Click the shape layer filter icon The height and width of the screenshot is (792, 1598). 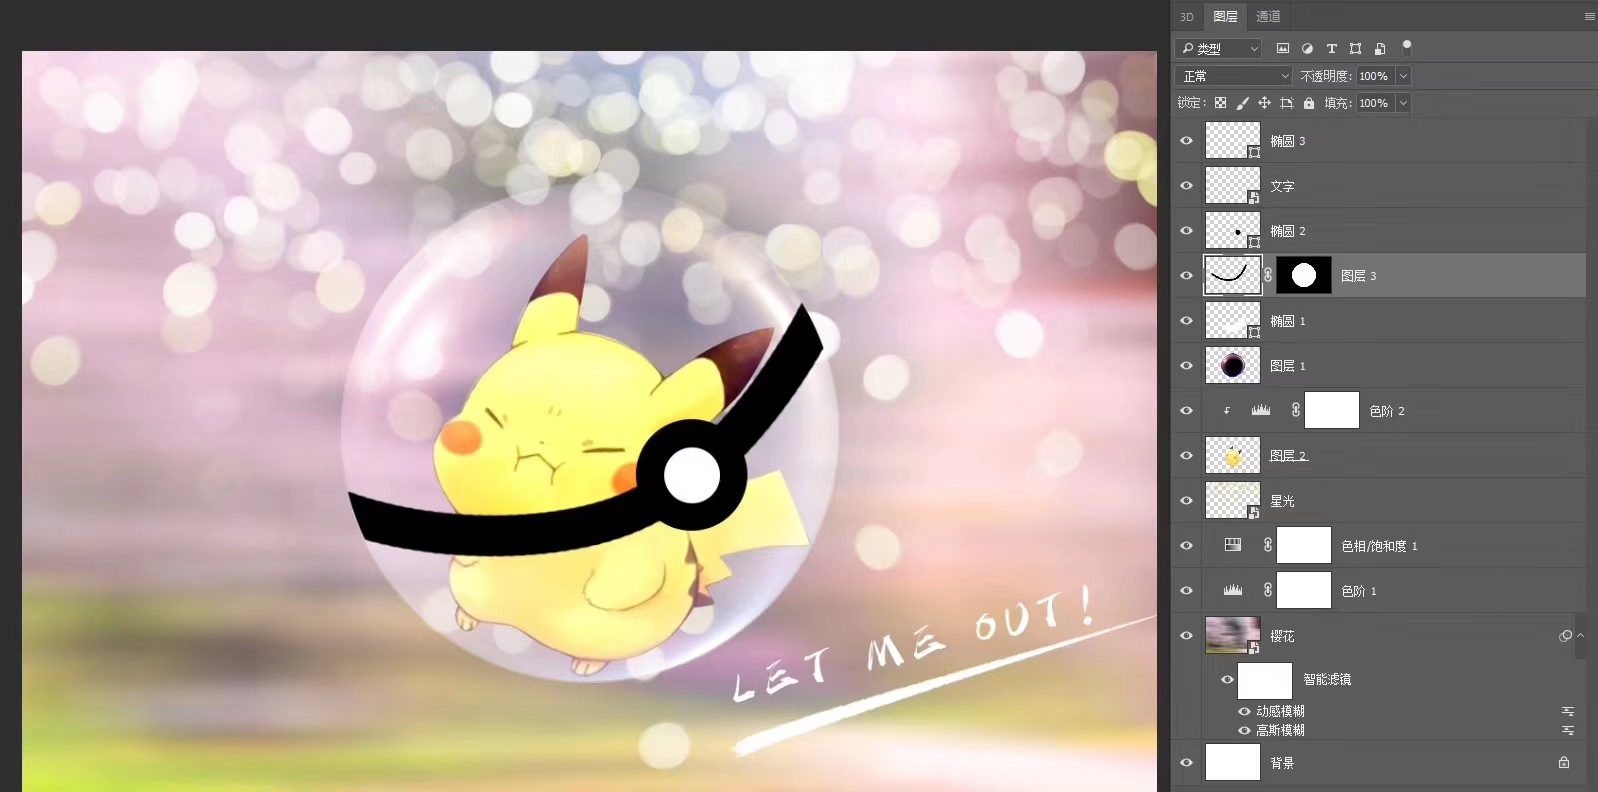pyautogui.click(x=1355, y=48)
